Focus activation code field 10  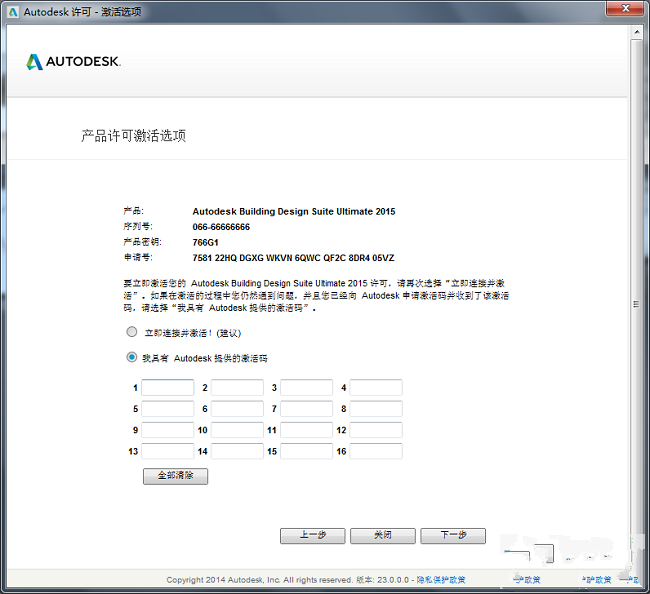[237, 430]
